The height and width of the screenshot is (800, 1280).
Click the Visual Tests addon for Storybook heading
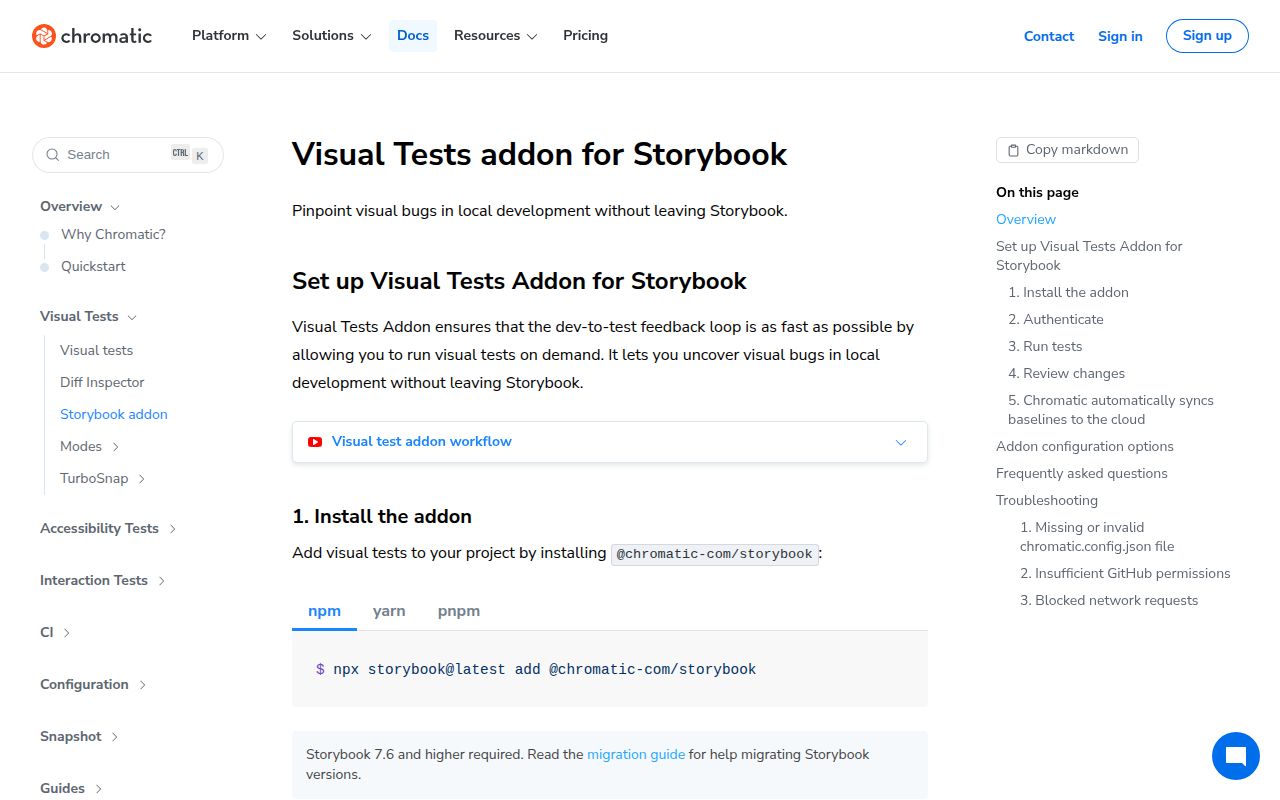[x=540, y=155]
